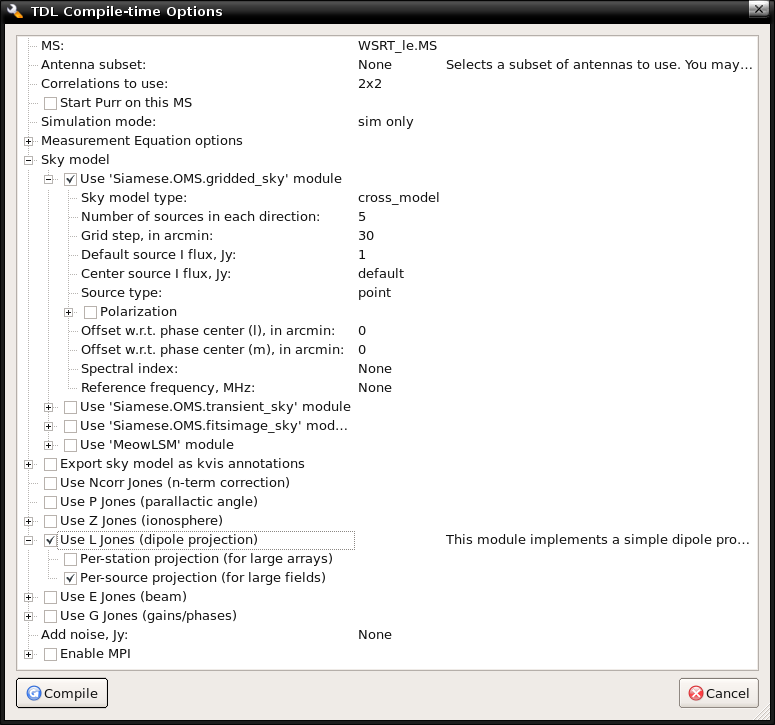The height and width of the screenshot is (725, 775).
Task: Change Simulation mode value 'sim only'
Action: [386, 122]
